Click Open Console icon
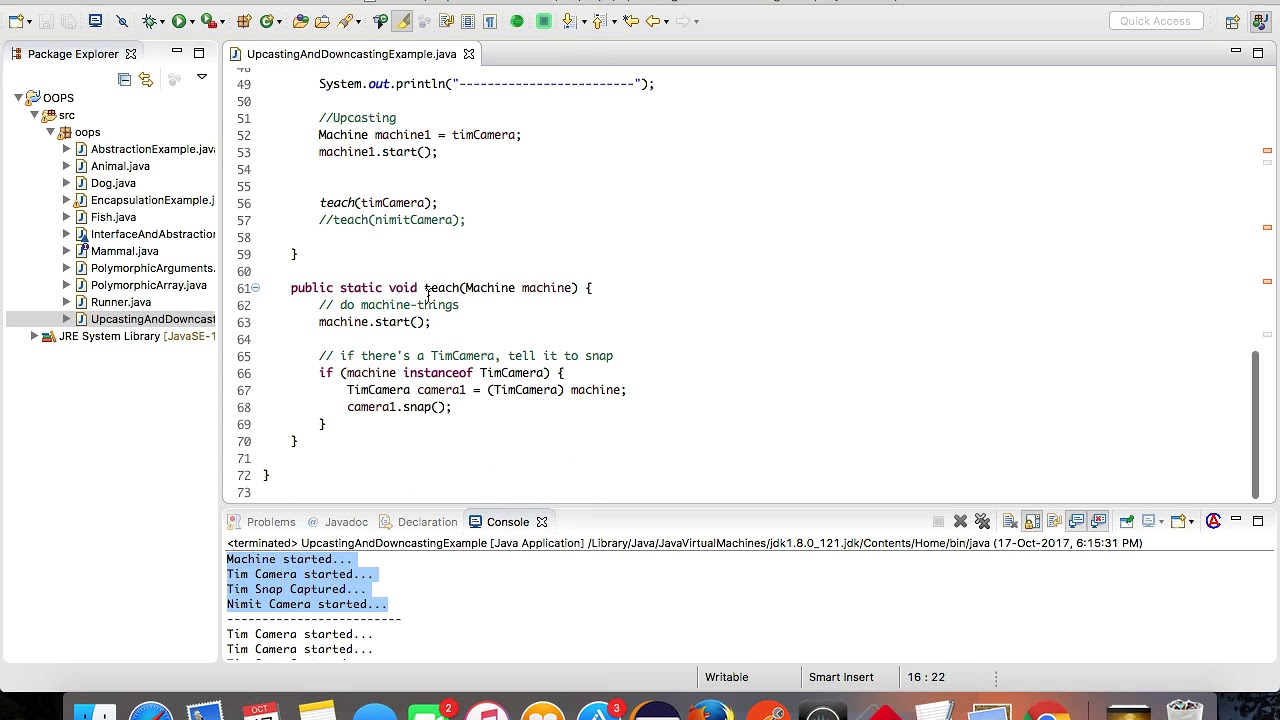The image size is (1280, 720). point(1178,521)
